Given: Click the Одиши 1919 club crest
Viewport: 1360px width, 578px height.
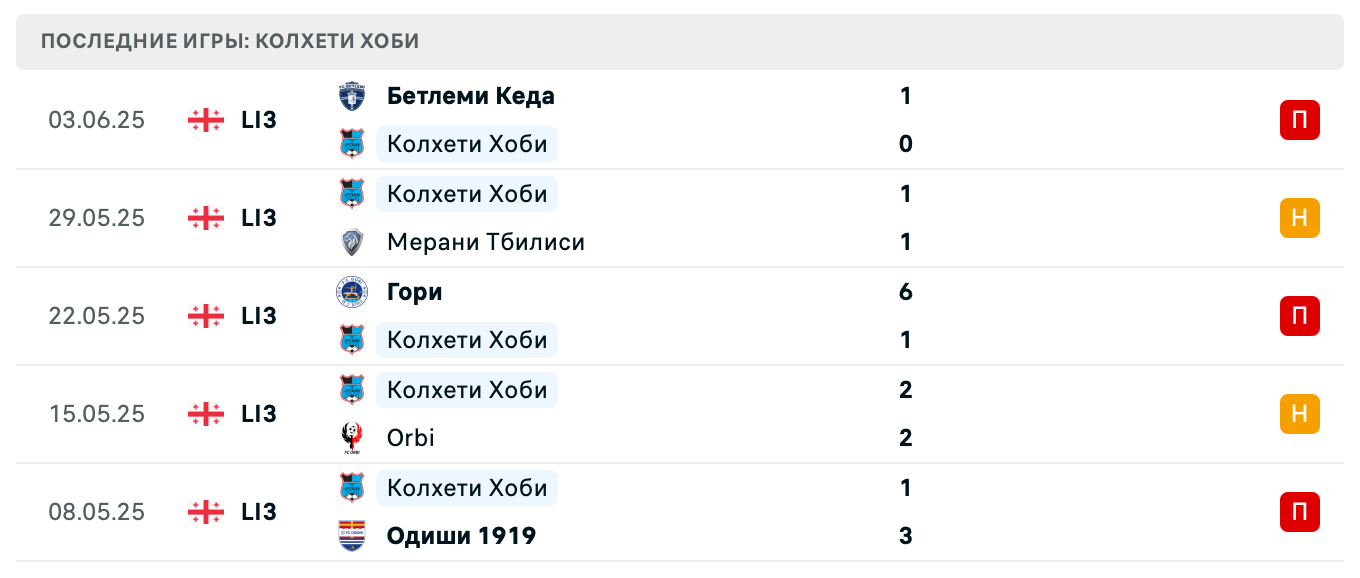Looking at the screenshot, I should tap(352, 535).
